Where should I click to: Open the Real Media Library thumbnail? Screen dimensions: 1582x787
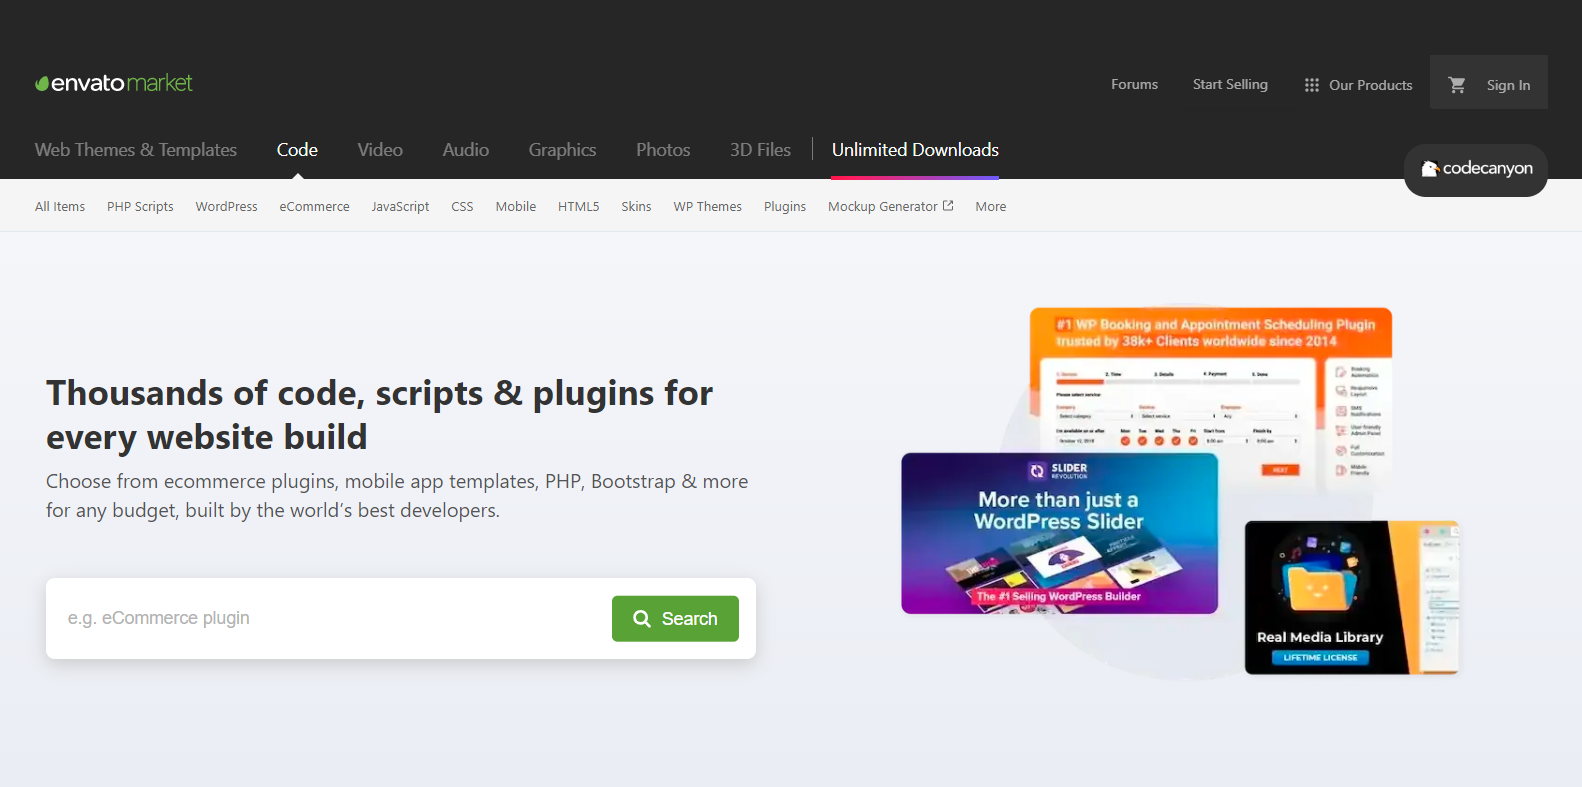(x=1351, y=597)
